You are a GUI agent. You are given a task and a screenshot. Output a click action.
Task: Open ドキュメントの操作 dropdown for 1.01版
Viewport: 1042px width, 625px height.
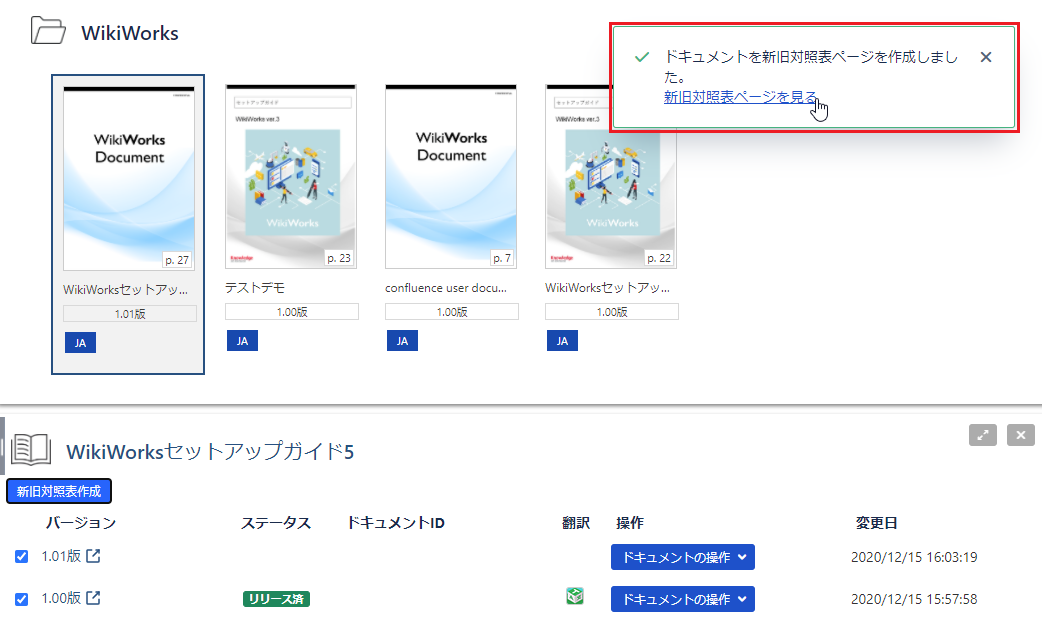point(682,557)
